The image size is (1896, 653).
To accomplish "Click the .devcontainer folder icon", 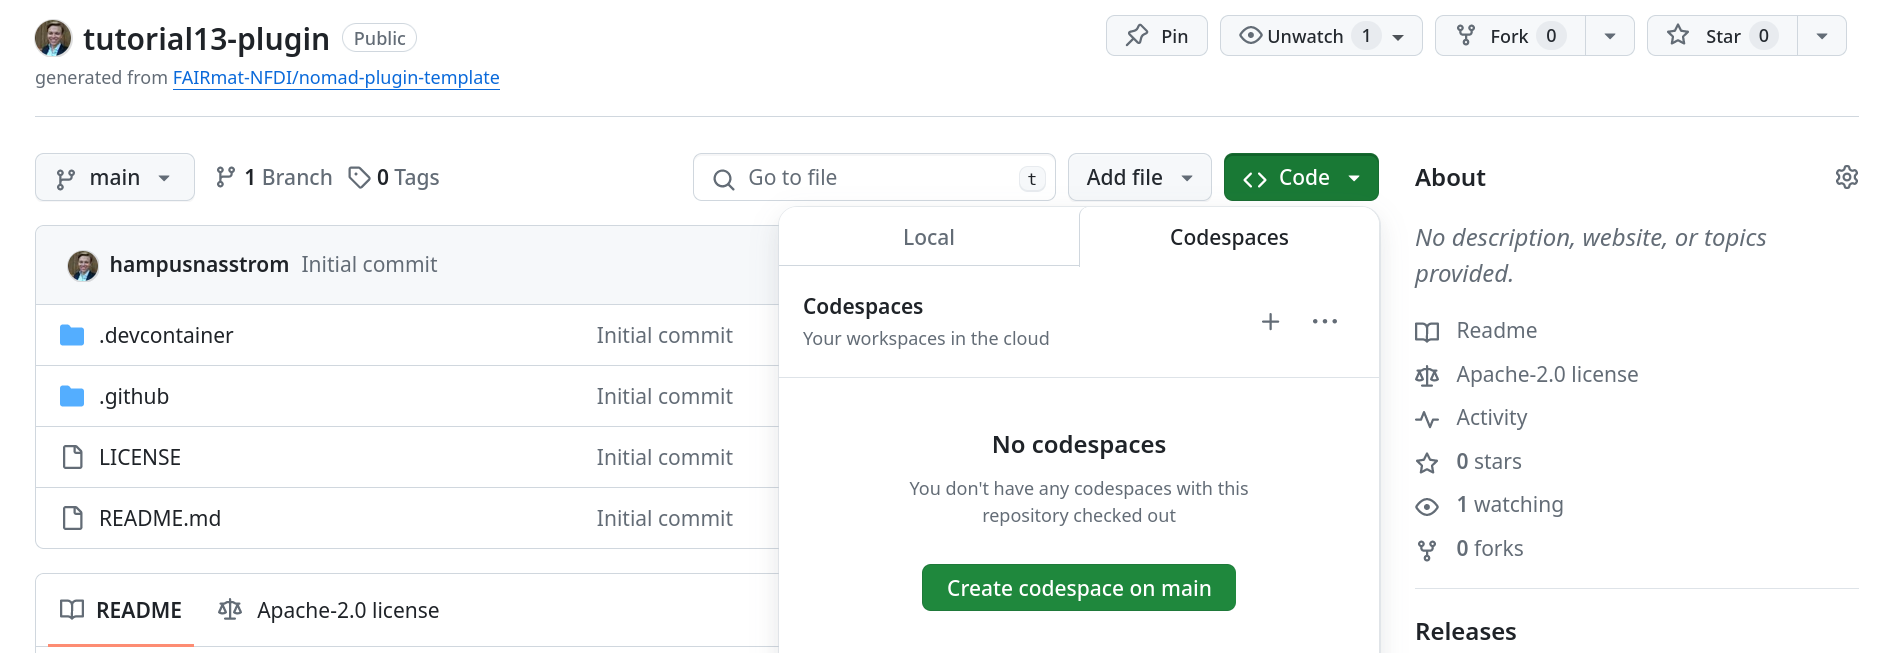I will [72, 335].
